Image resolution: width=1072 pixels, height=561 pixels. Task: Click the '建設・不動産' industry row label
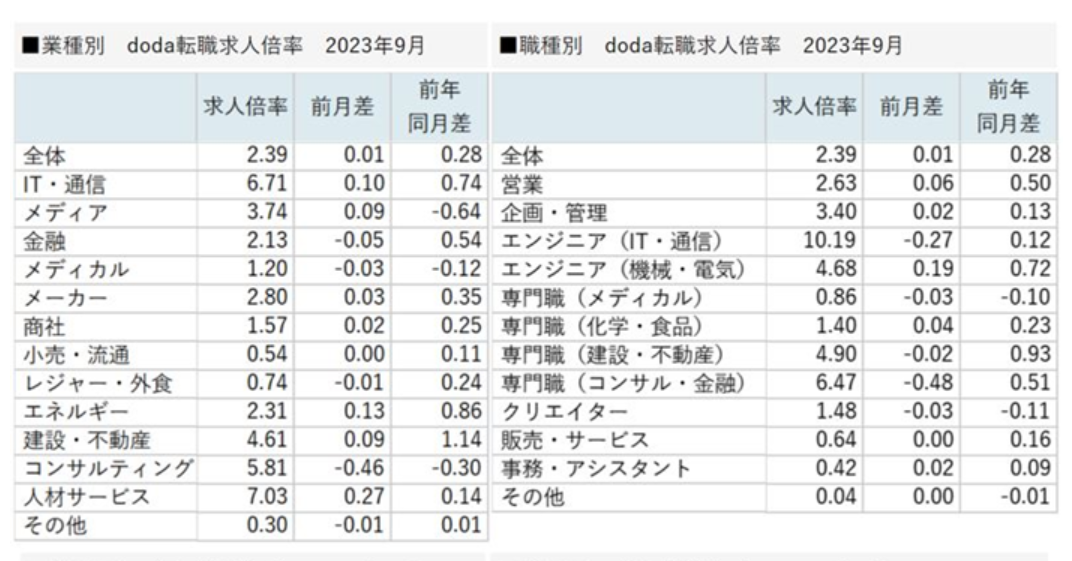pos(87,441)
